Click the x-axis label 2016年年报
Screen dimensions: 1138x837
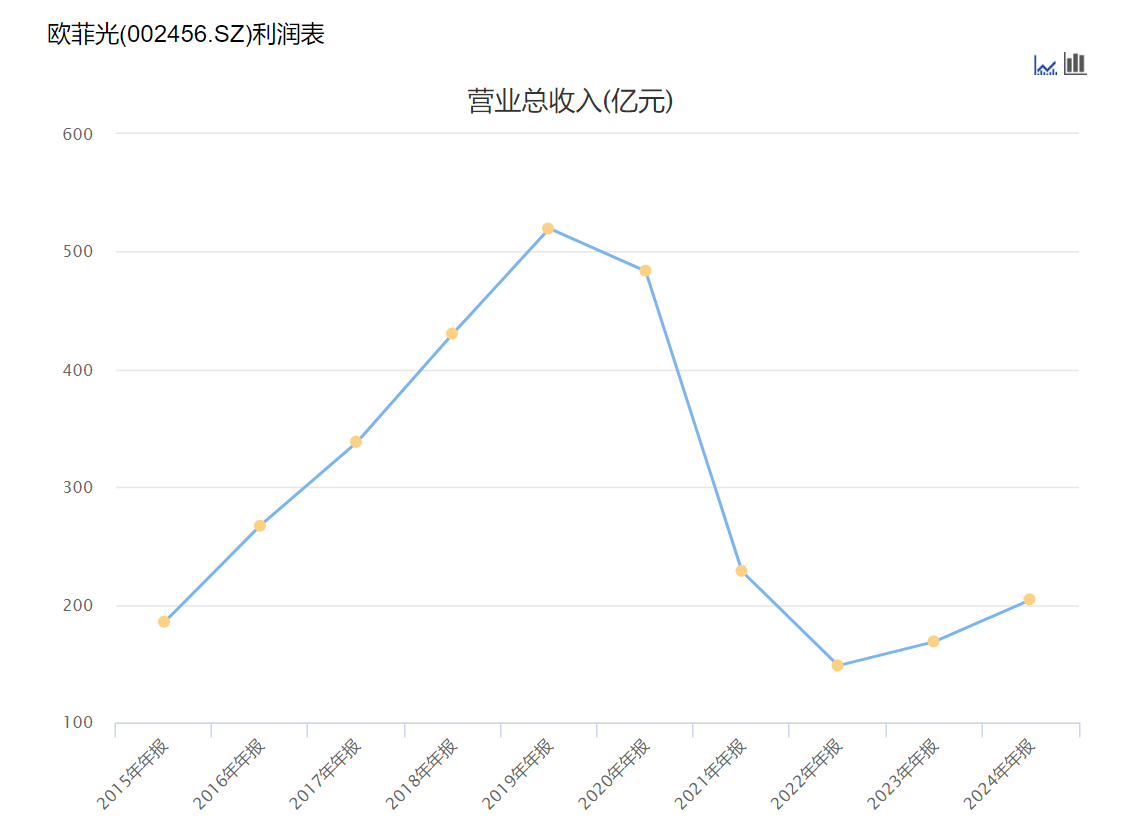coord(229,774)
